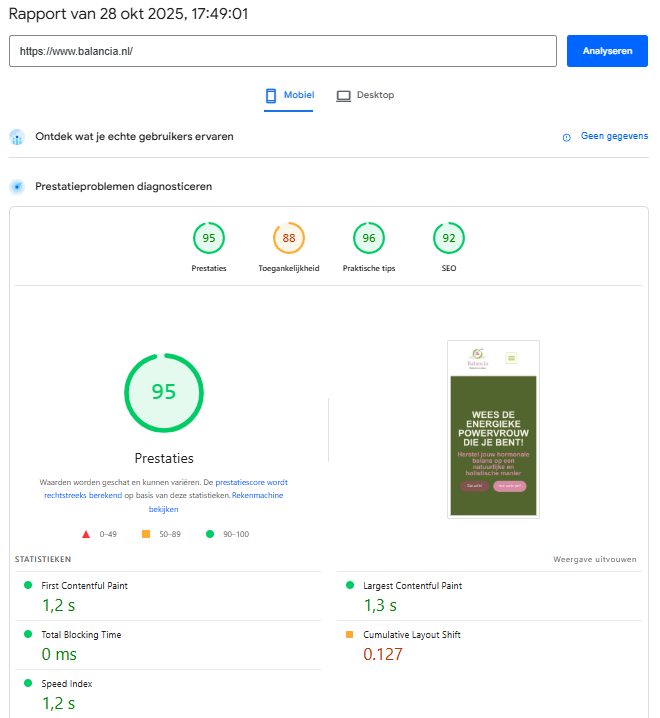660x718 pixels.
Task: Switch to the Mobiel tab
Action: (x=289, y=96)
